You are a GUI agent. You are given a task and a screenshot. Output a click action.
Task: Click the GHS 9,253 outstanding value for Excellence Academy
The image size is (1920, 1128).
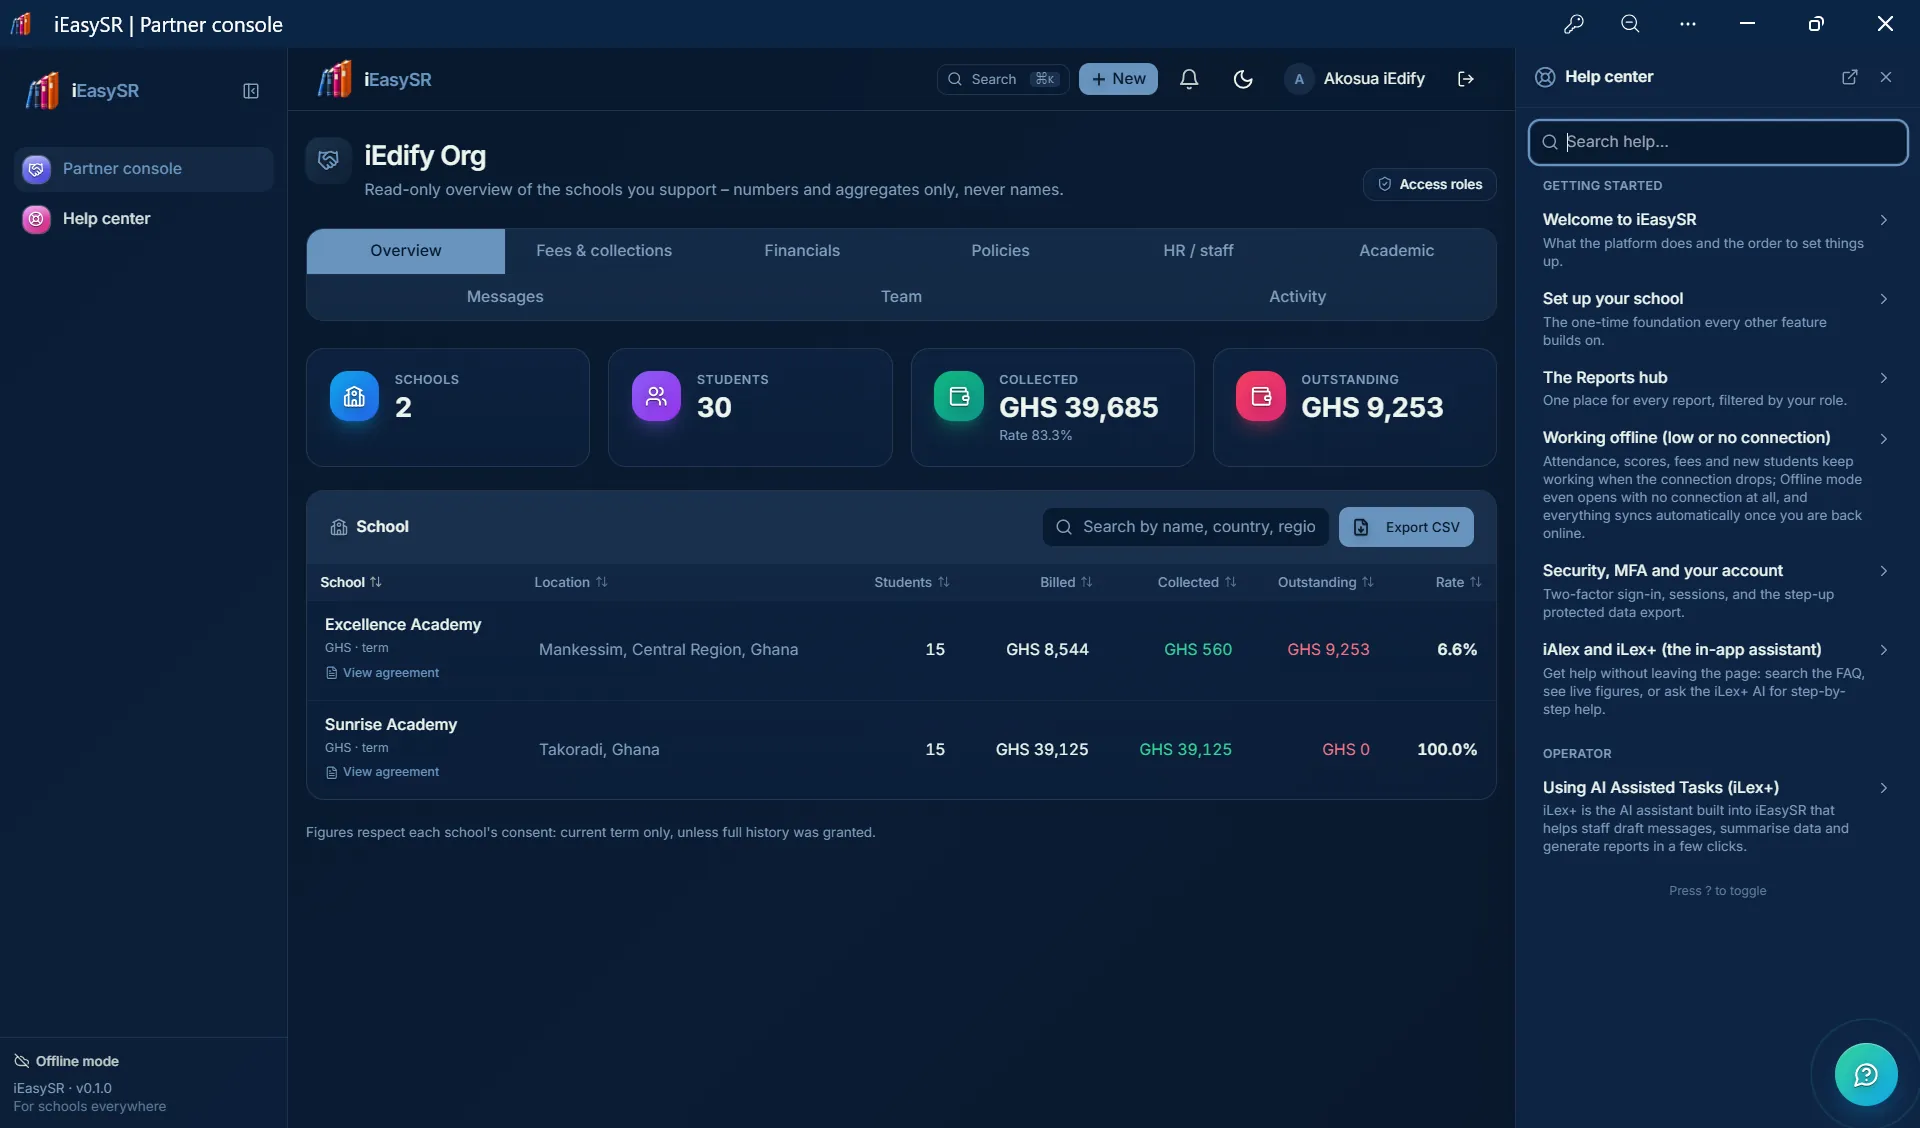coord(1328,650)
